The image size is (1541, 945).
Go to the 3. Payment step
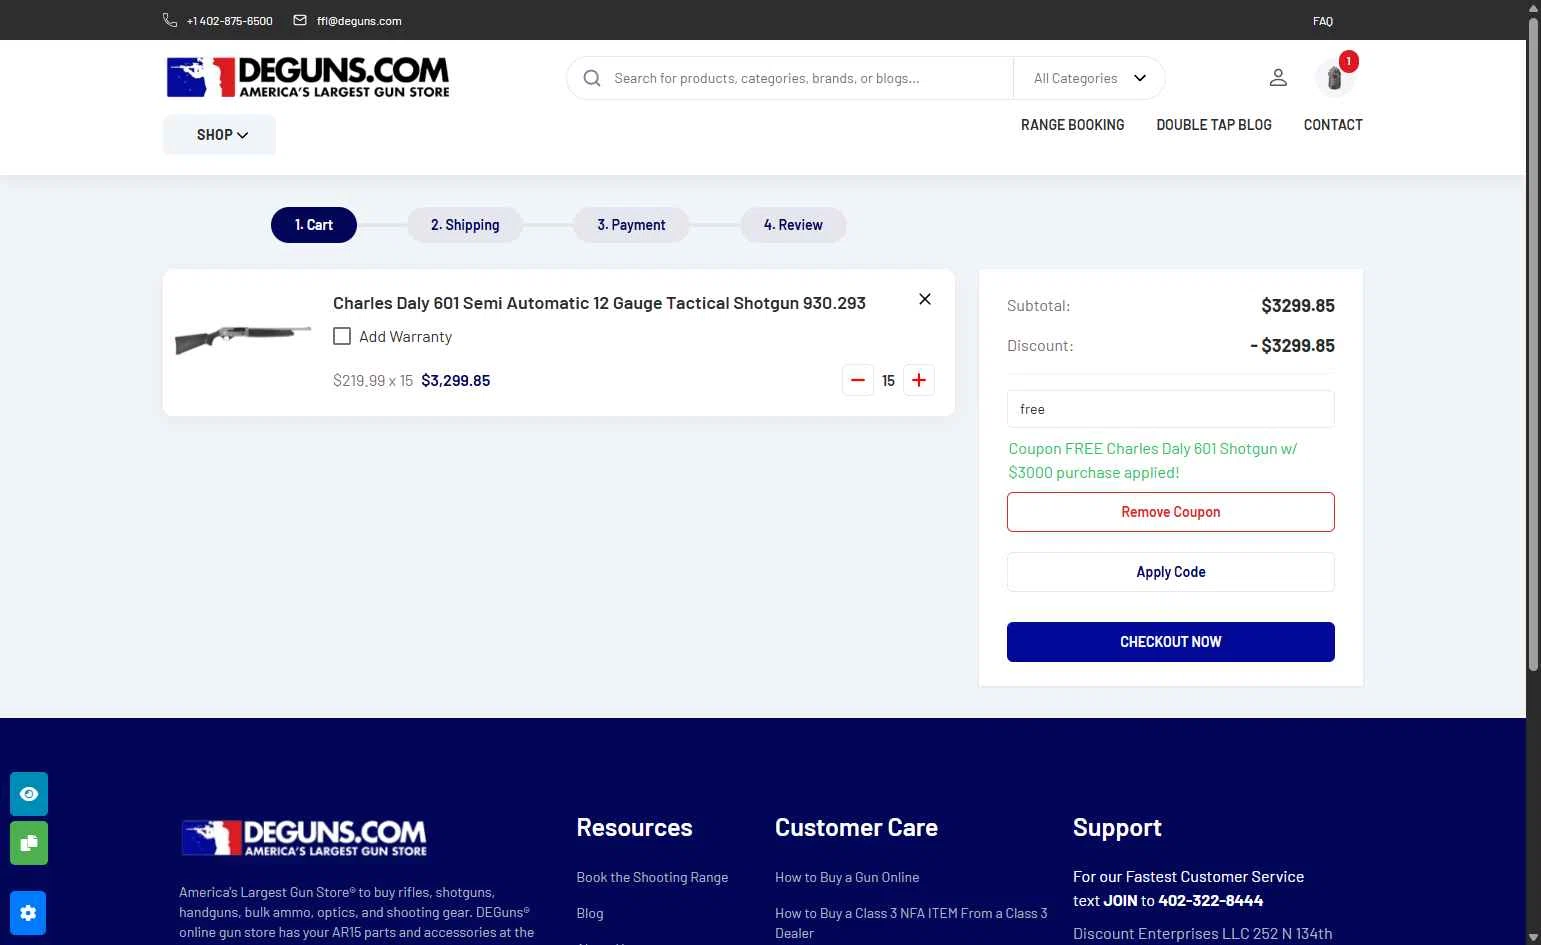pyautogui.click(x=631, y=225)
